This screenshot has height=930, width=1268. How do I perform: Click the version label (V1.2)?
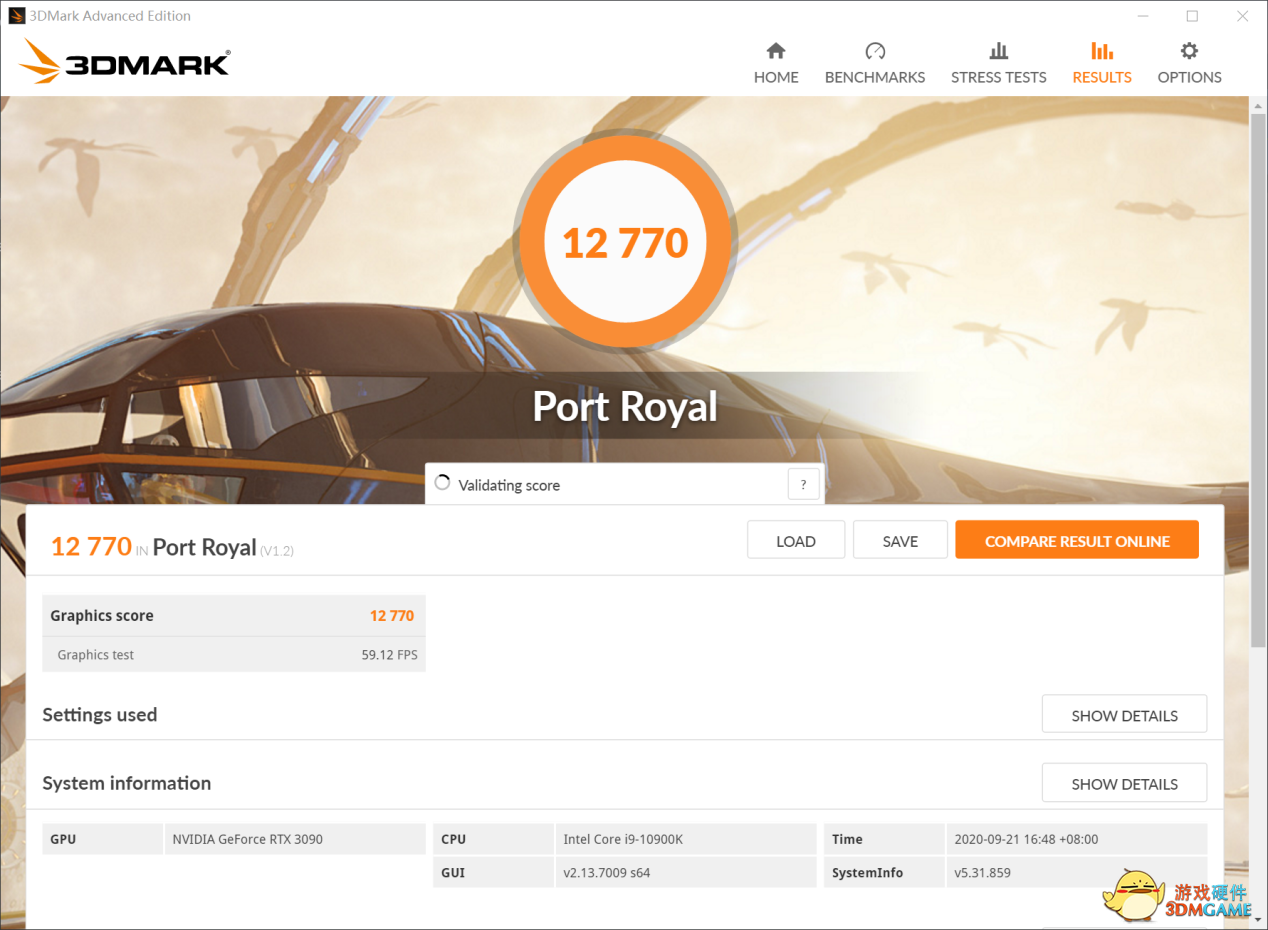tap(277, 551)
